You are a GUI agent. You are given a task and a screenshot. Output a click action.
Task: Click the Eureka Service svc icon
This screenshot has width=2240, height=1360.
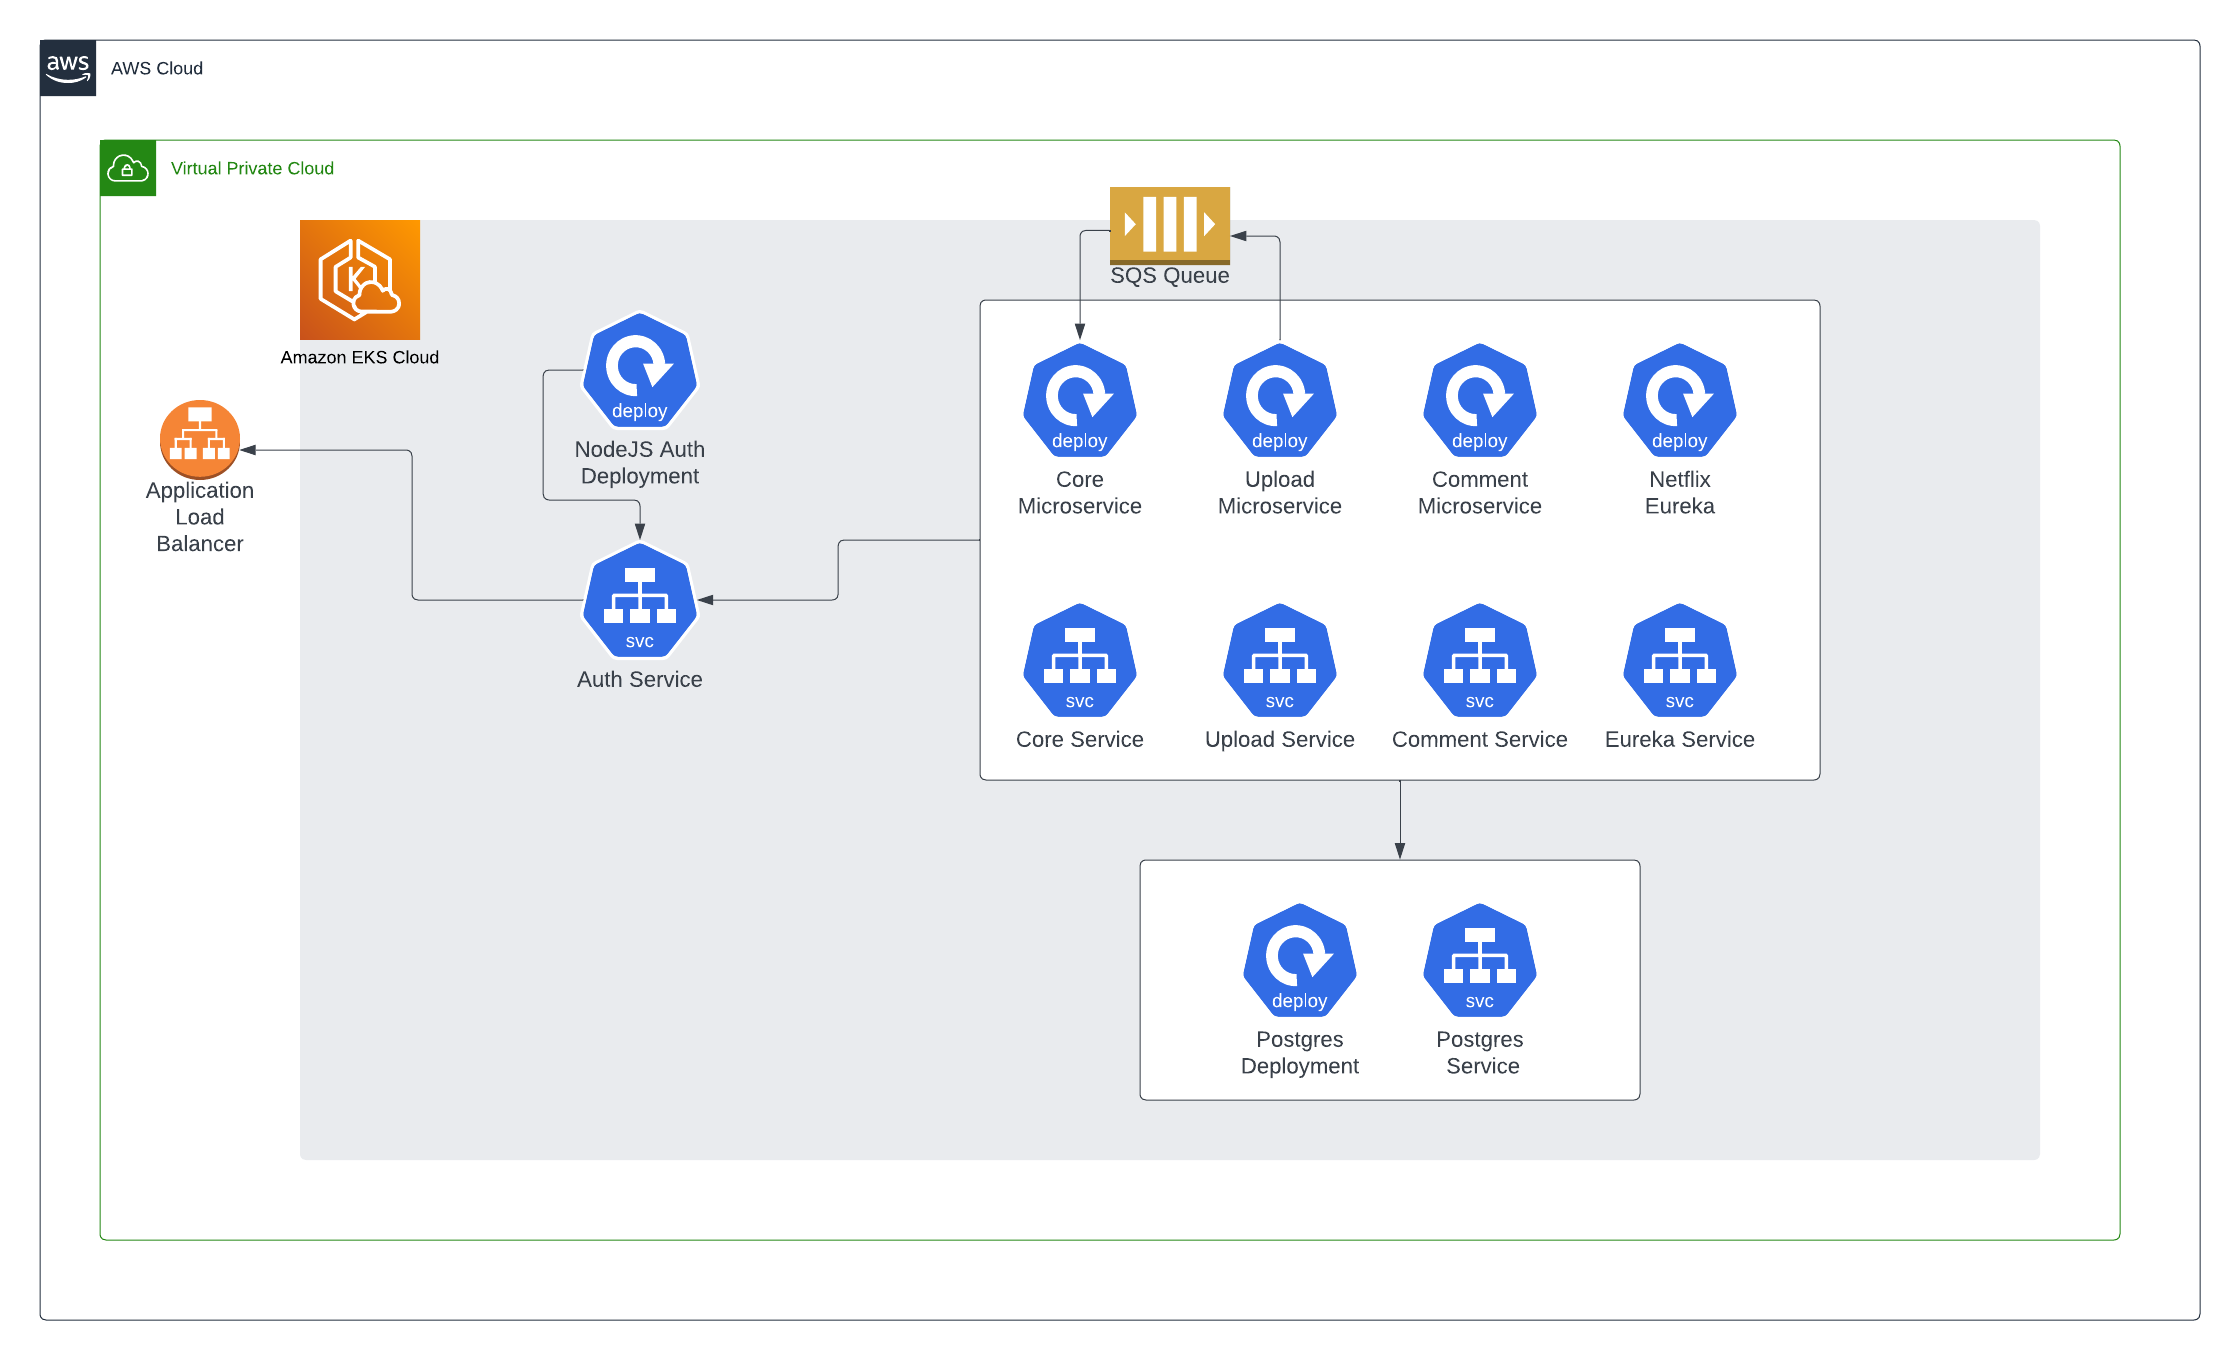(1678, 661)
